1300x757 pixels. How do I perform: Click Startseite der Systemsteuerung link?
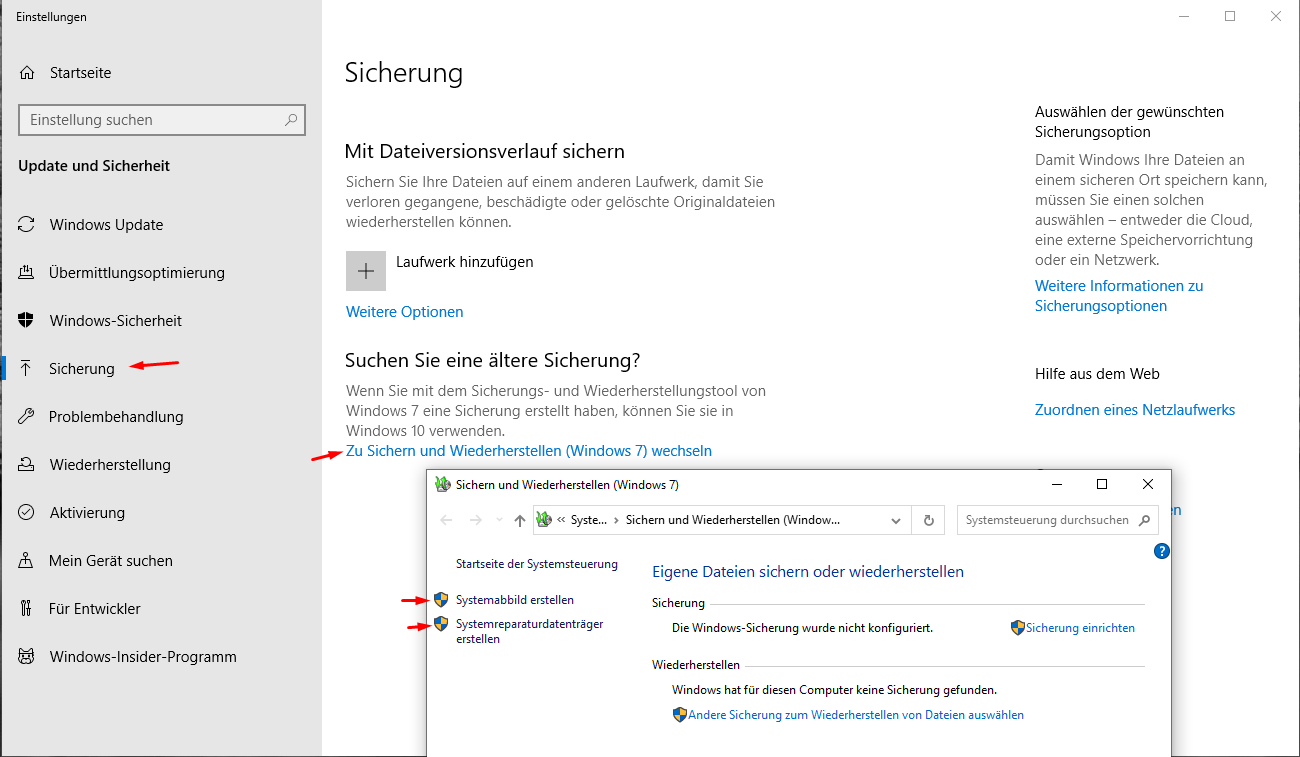point(537,564)
